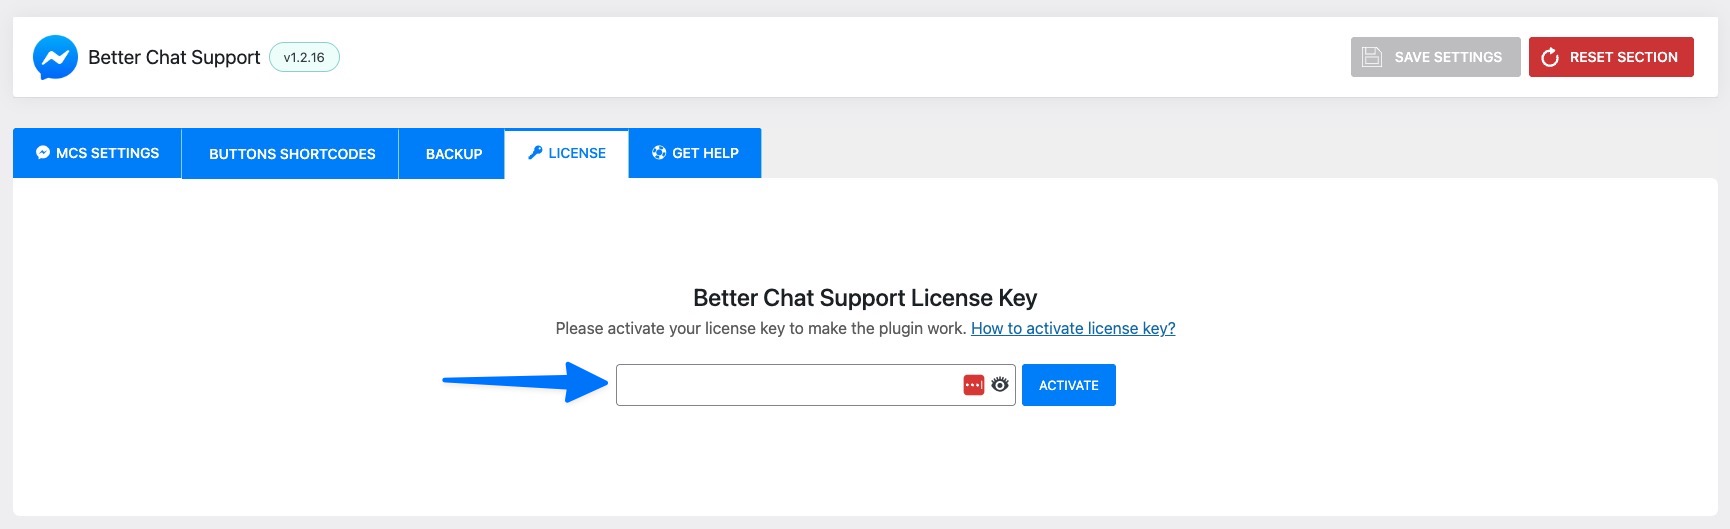Click the lifebuoy icon on Get Help
The height and width of the screenshot is (529, 1730).
click(x=659, y=153)
